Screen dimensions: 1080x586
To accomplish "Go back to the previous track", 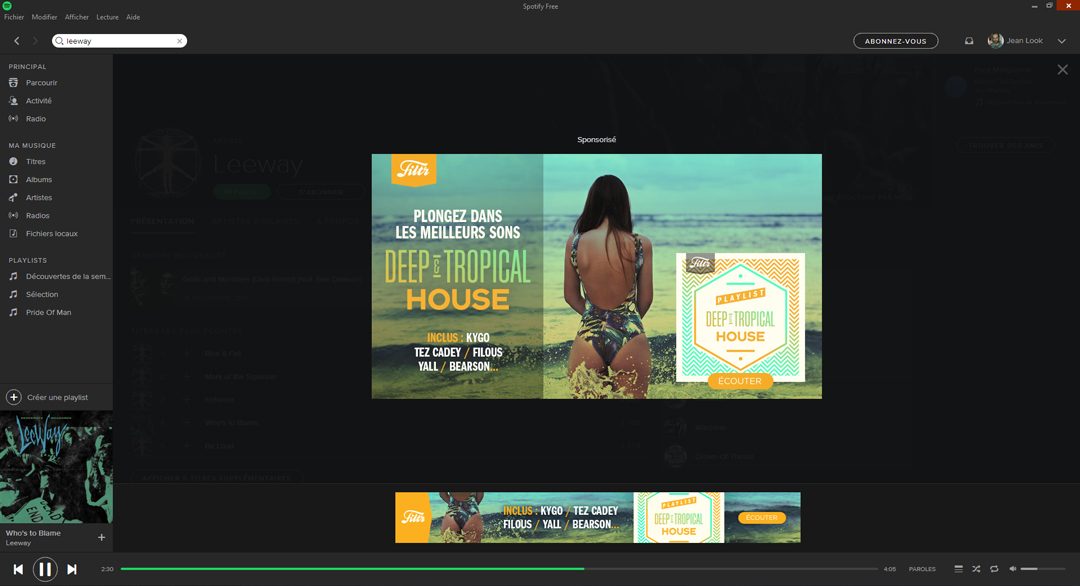I will coord(18,569).
